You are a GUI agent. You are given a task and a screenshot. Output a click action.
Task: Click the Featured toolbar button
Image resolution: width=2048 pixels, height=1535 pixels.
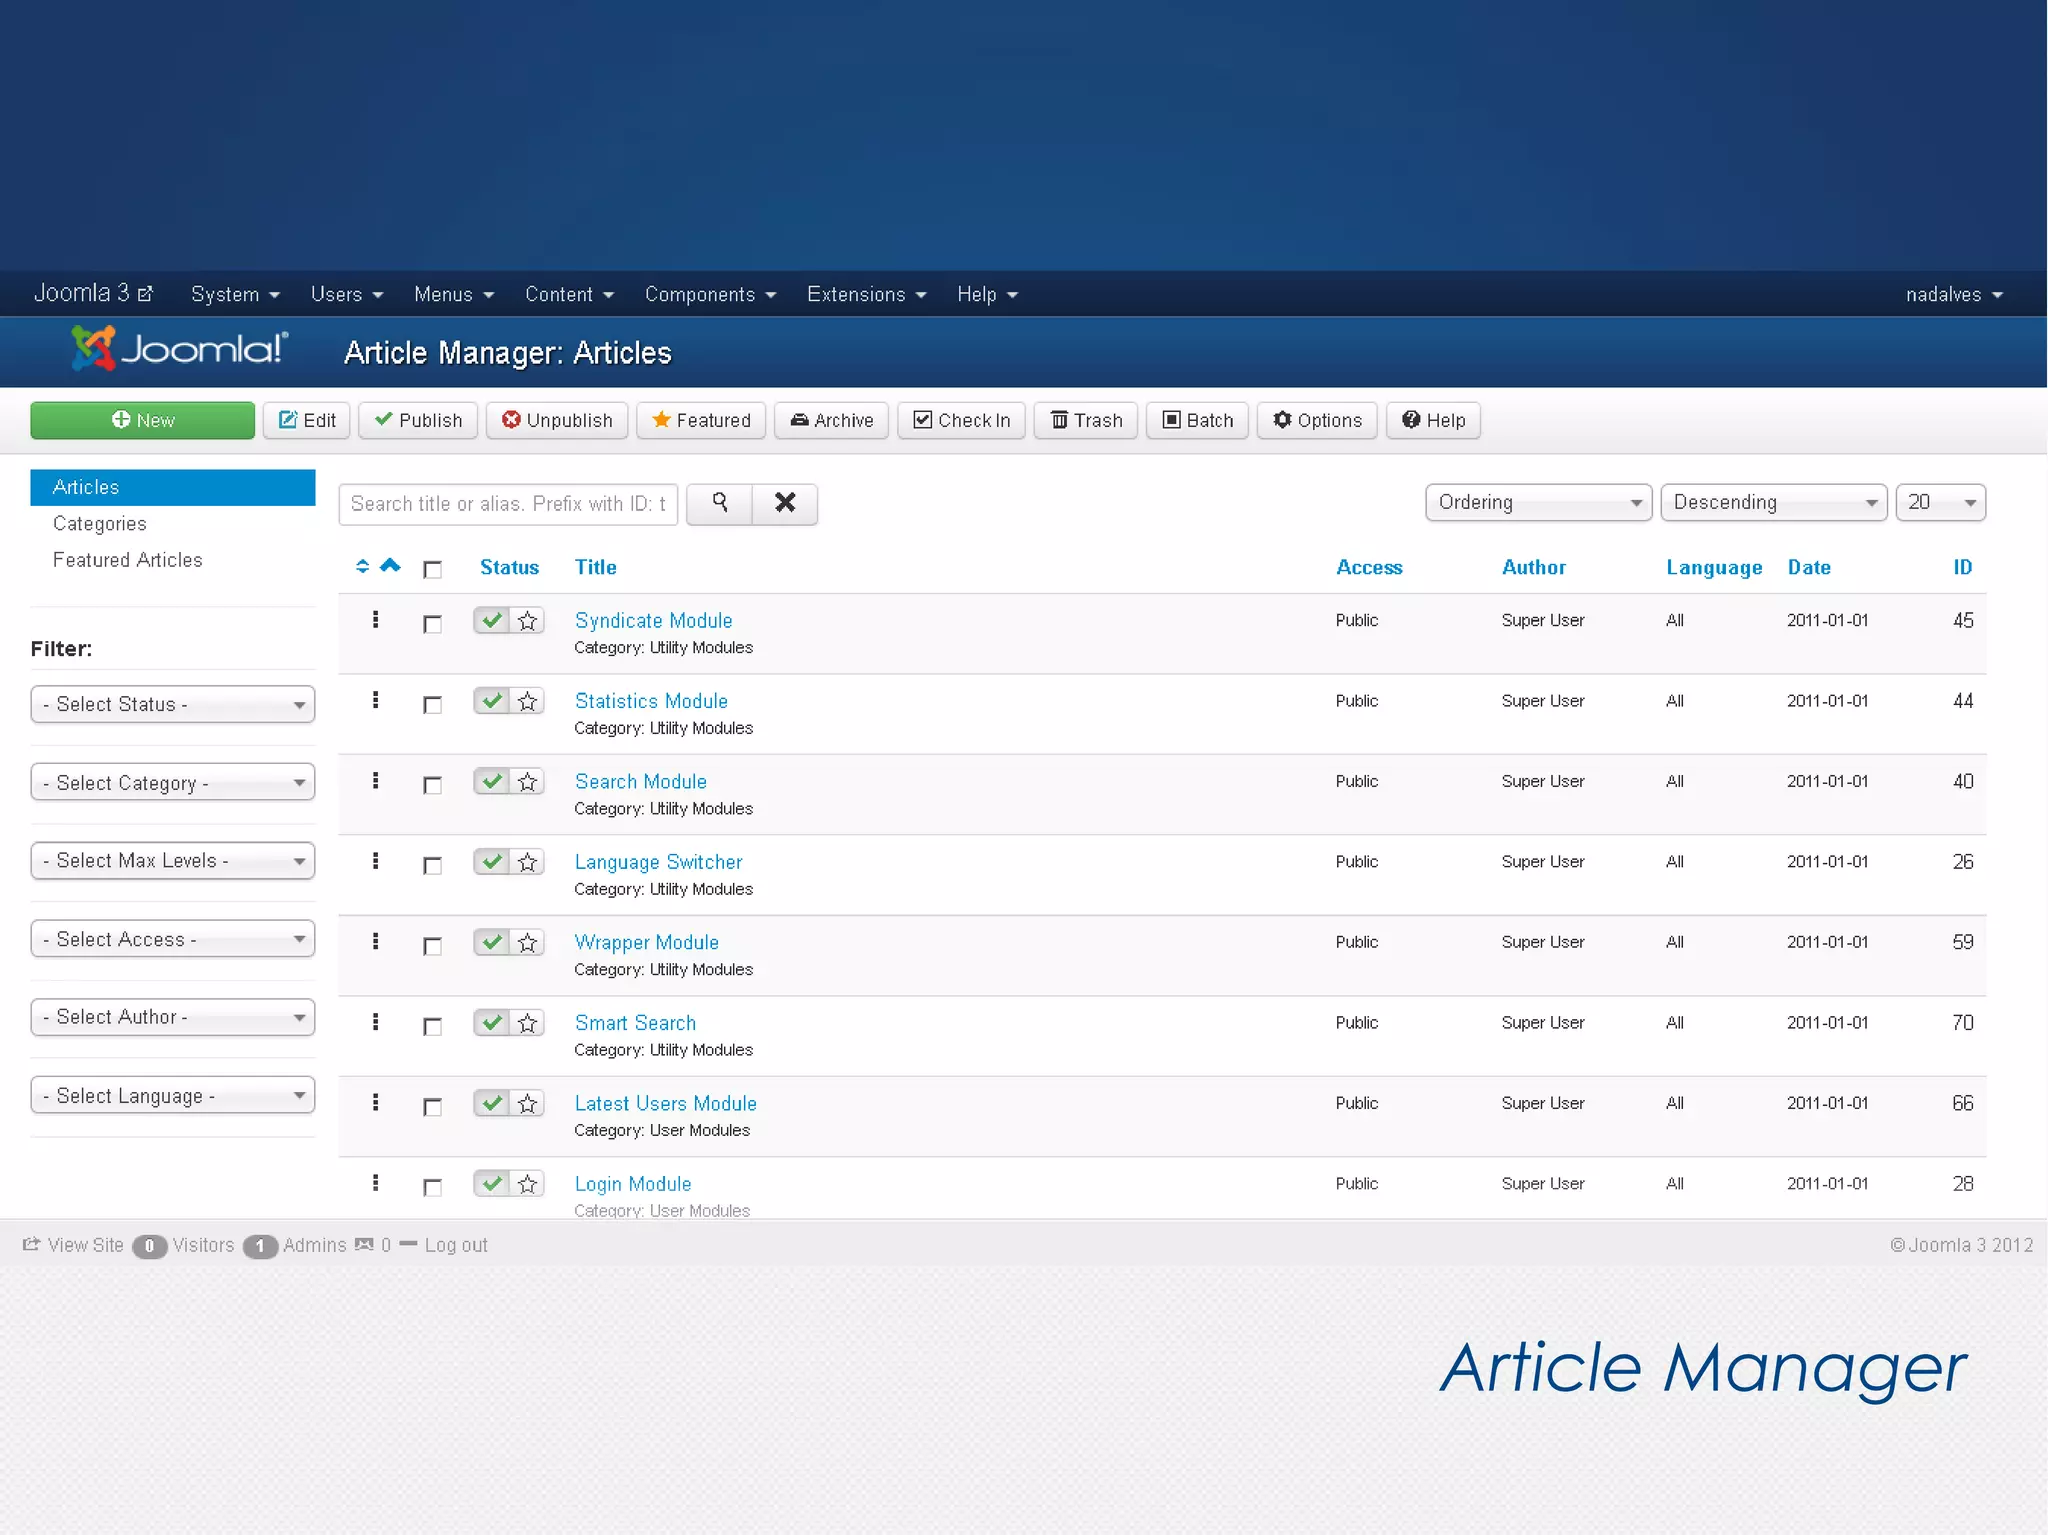(x=701, y=420)
